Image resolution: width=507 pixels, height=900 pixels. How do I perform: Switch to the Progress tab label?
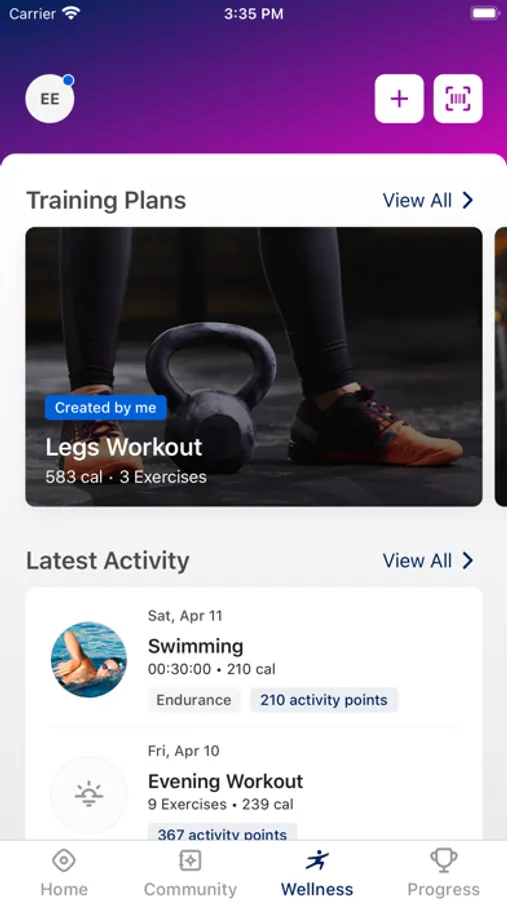pos(443,889)
